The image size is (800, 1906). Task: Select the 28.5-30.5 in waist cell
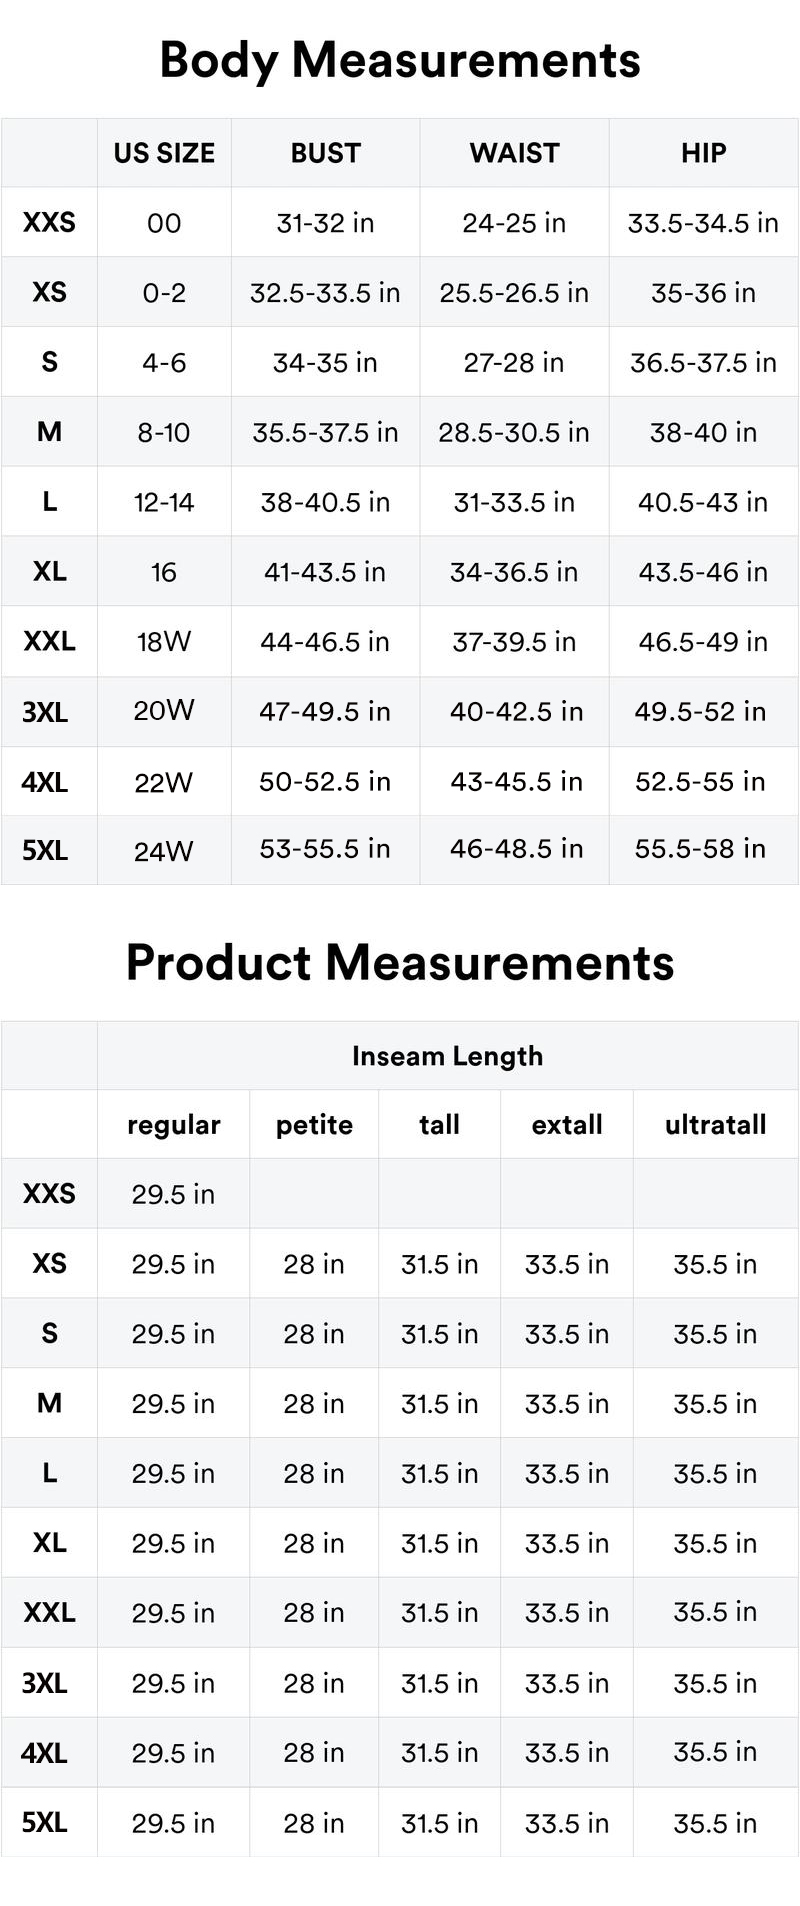click(x=514, y=433)
